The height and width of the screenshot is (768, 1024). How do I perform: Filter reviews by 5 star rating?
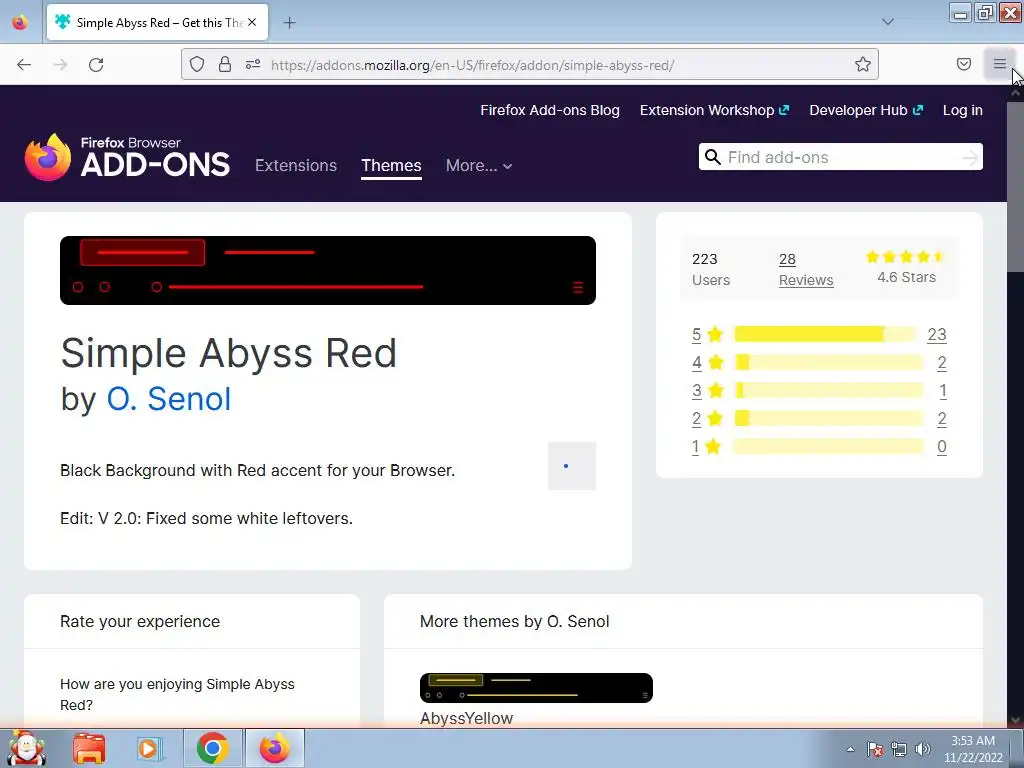tap(707, 334)
